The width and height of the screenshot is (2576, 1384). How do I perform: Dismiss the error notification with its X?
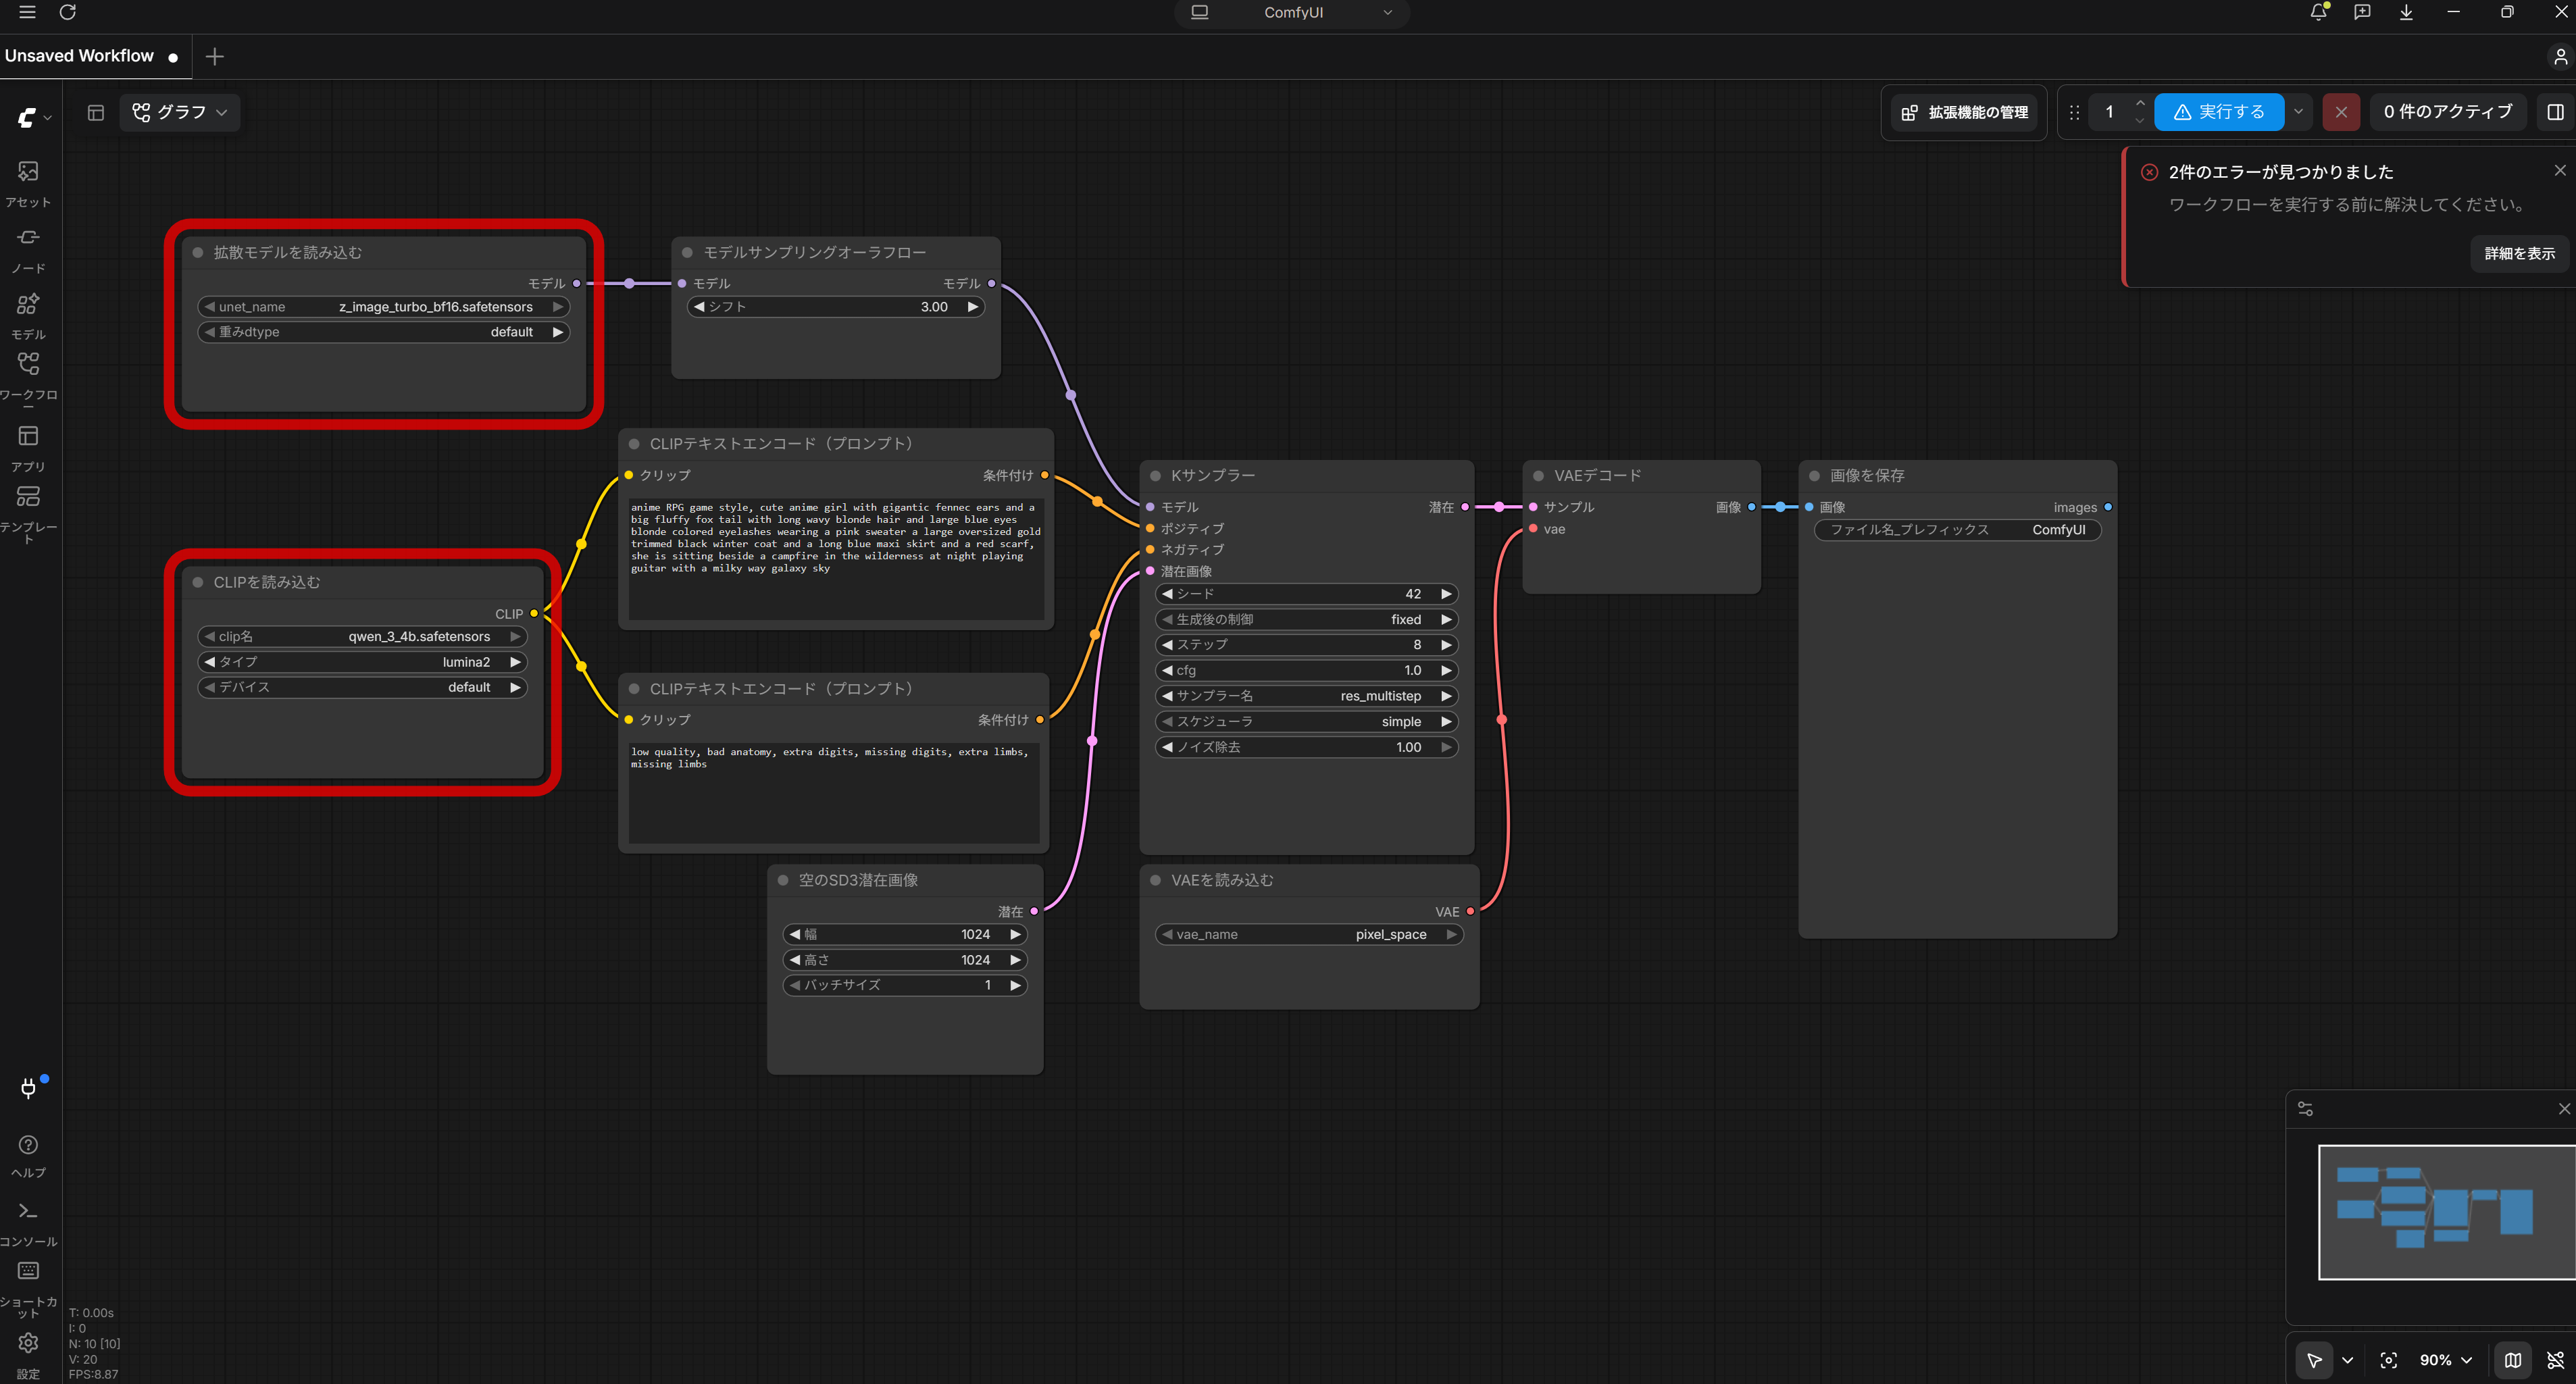click(x=2560, y=171)
